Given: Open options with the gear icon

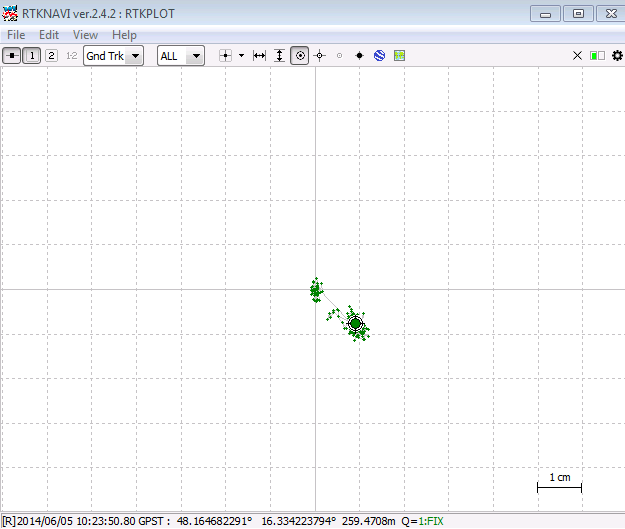Looking at the screenshot, I should tap(616, 56).
